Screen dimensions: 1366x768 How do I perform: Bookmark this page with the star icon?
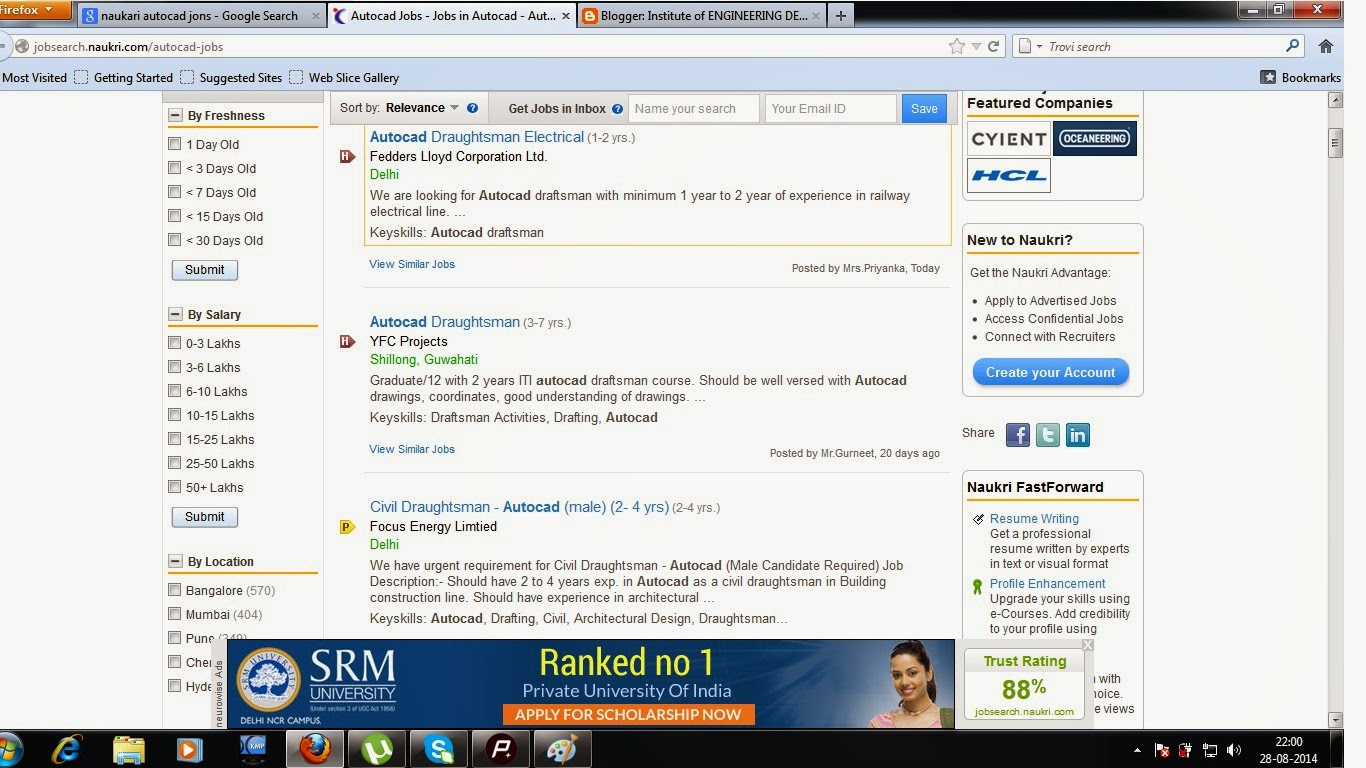click(x=957, y=46)
